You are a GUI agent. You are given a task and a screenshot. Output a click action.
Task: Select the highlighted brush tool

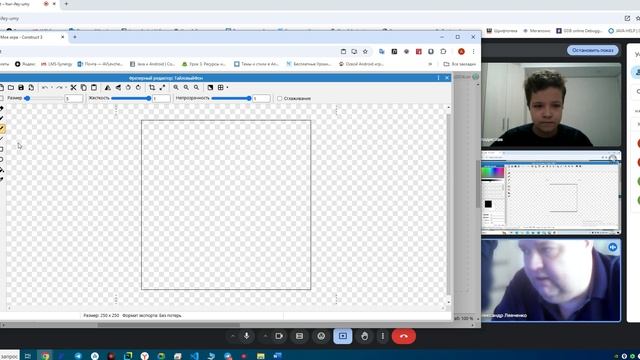[2, 129]
